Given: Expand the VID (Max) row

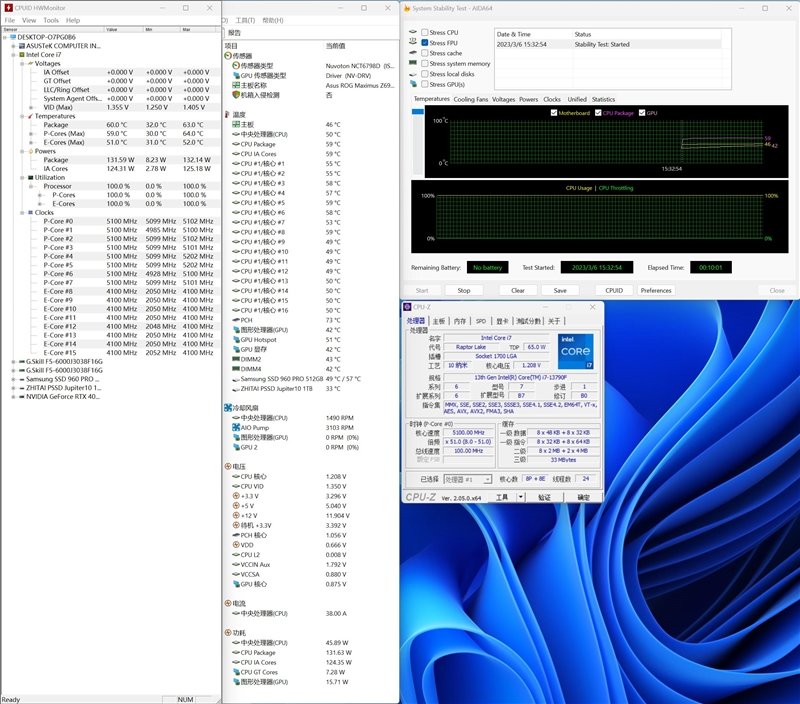Looking at the screenshot, I should (31, 107).
